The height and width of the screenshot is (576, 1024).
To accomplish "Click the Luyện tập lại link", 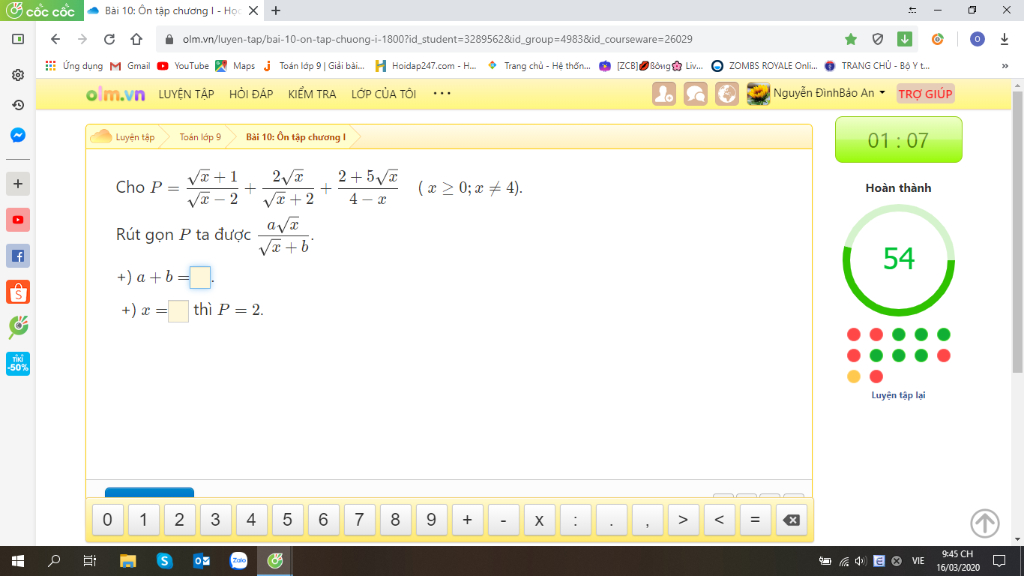I will tap(898, 395).
